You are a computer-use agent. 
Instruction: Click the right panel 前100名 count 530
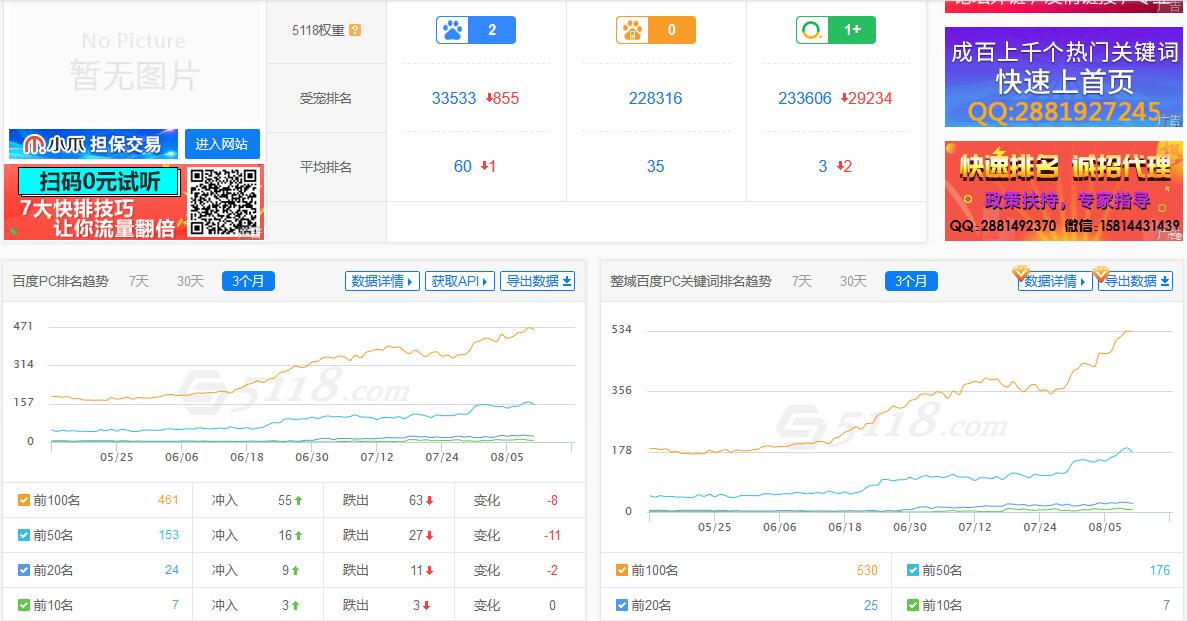pyautogui.click(x=867, y=570)
